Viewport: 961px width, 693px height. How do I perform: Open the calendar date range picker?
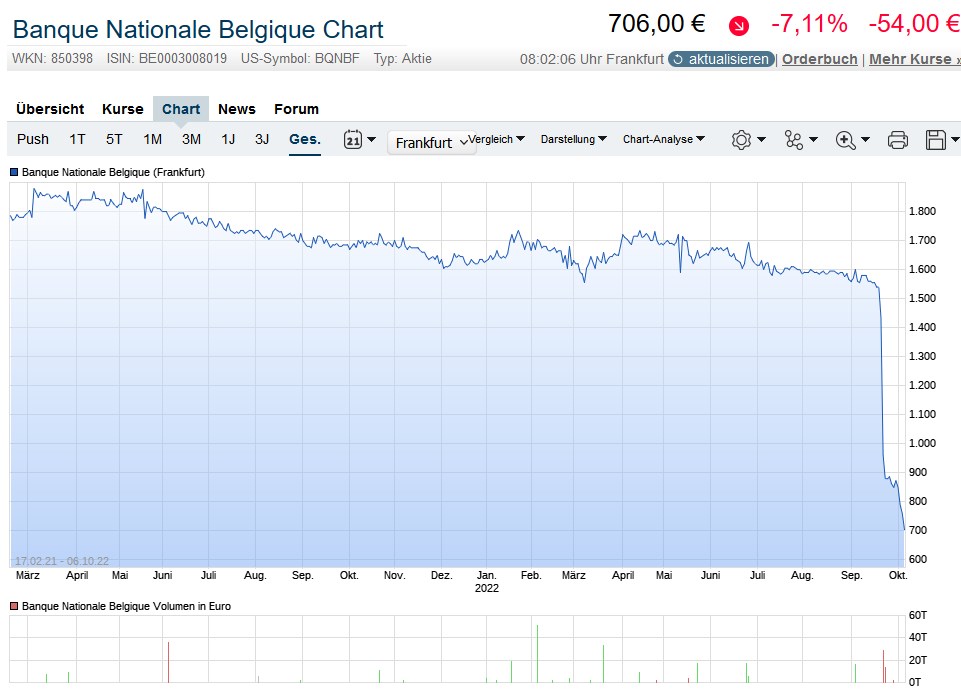(358, 140)
